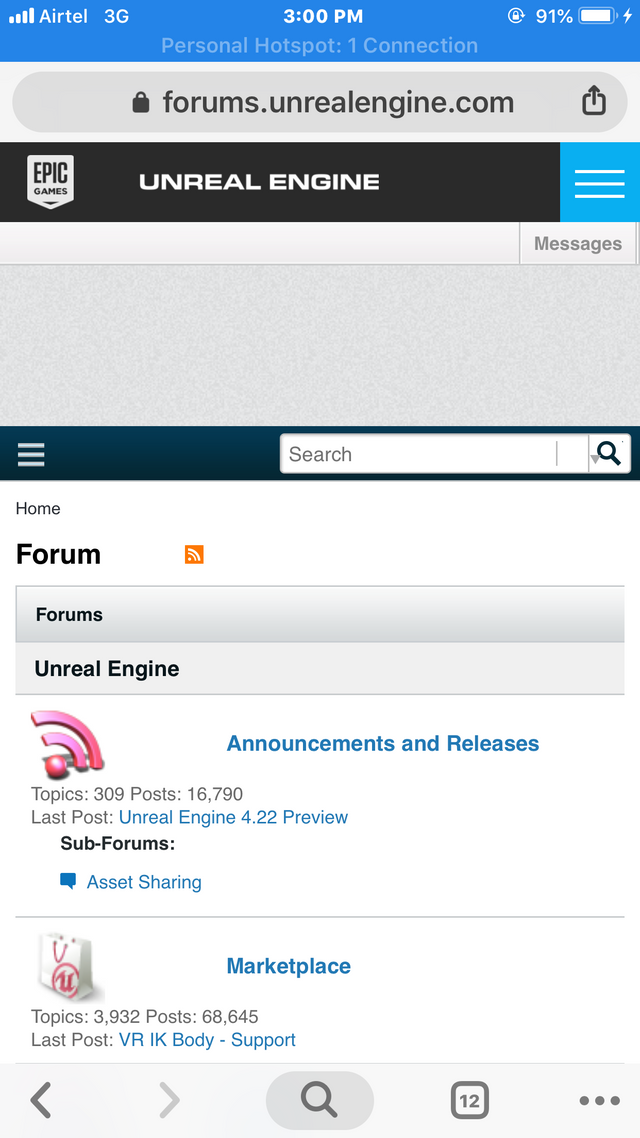Open VR IK Body - Support post
Image resolution: width=640 pixels, height=1138 pixels.
pos(207,1040)
